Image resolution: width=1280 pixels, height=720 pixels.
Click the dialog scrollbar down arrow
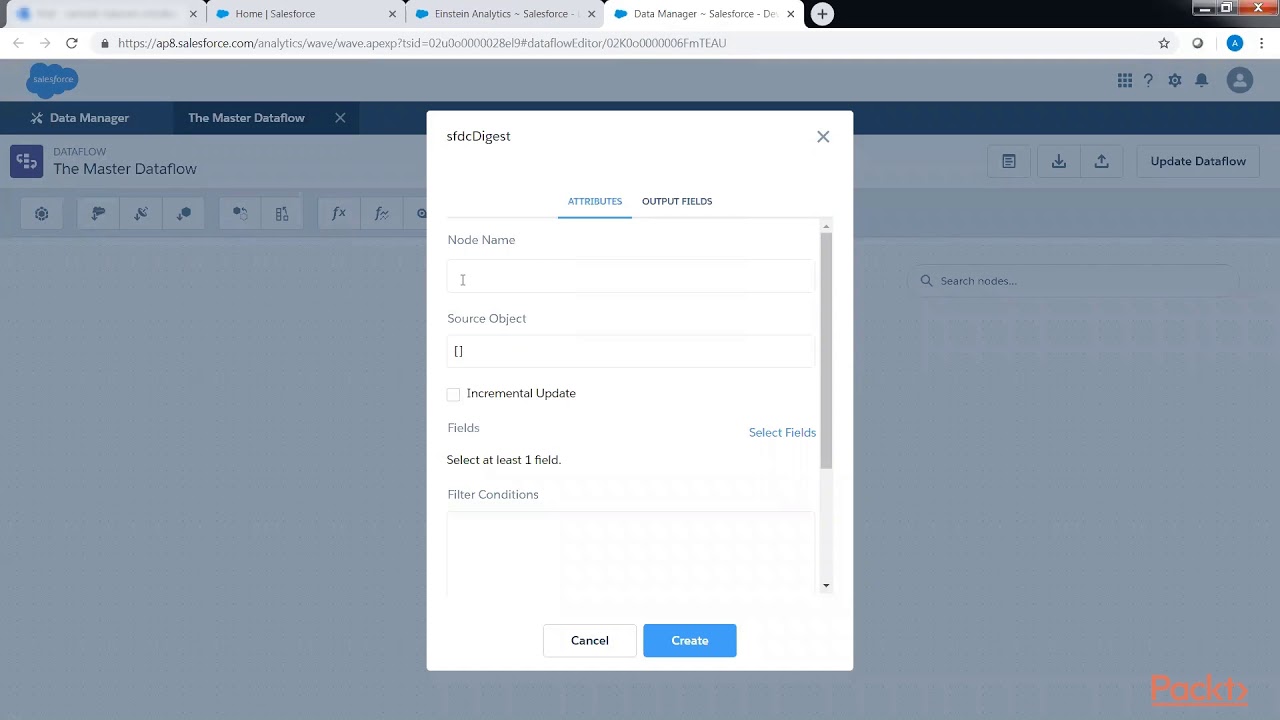pyautogui.click(x=826, y=585)
